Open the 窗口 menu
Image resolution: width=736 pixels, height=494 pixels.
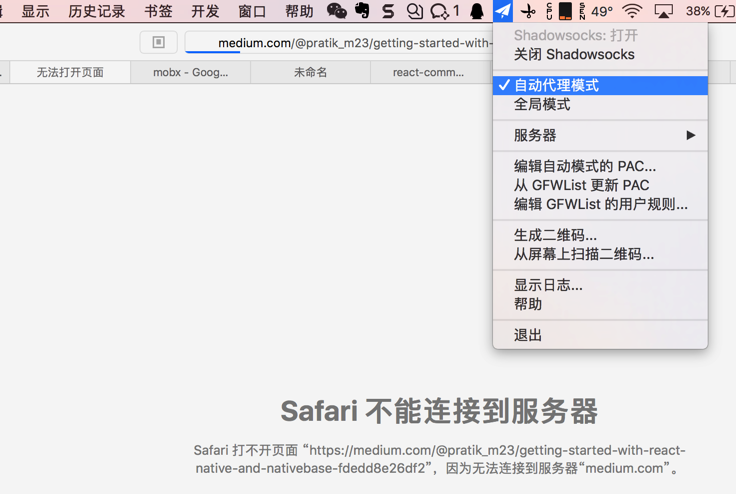[x=252, y=11]
